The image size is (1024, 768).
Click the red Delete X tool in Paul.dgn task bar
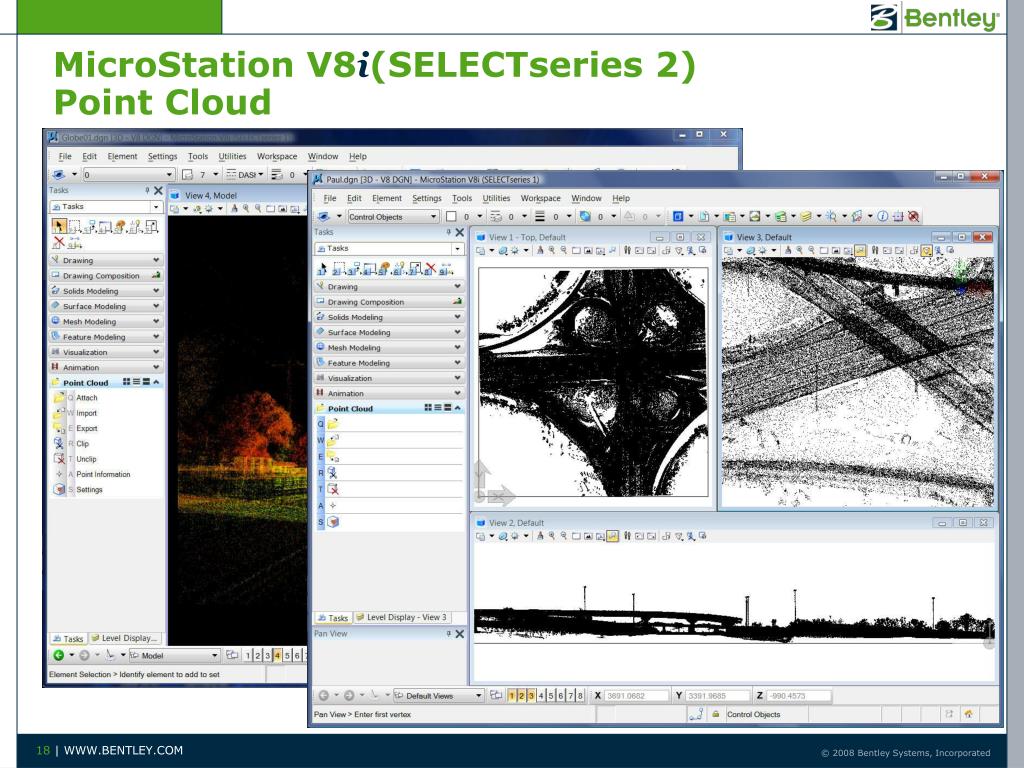tap(430, 268)
